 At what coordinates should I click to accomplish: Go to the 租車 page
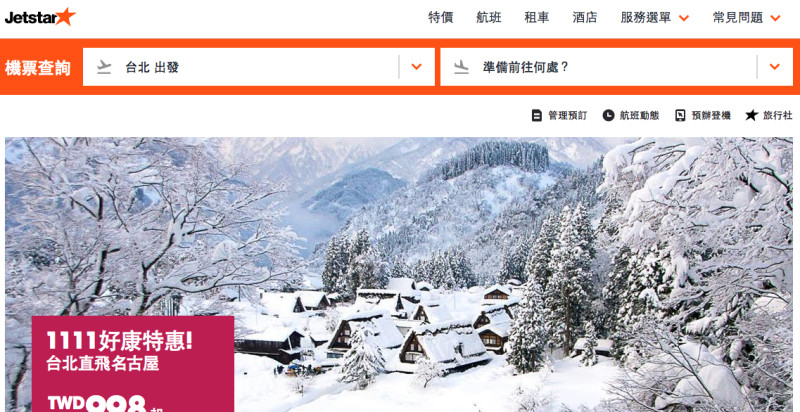coord(537,18)
